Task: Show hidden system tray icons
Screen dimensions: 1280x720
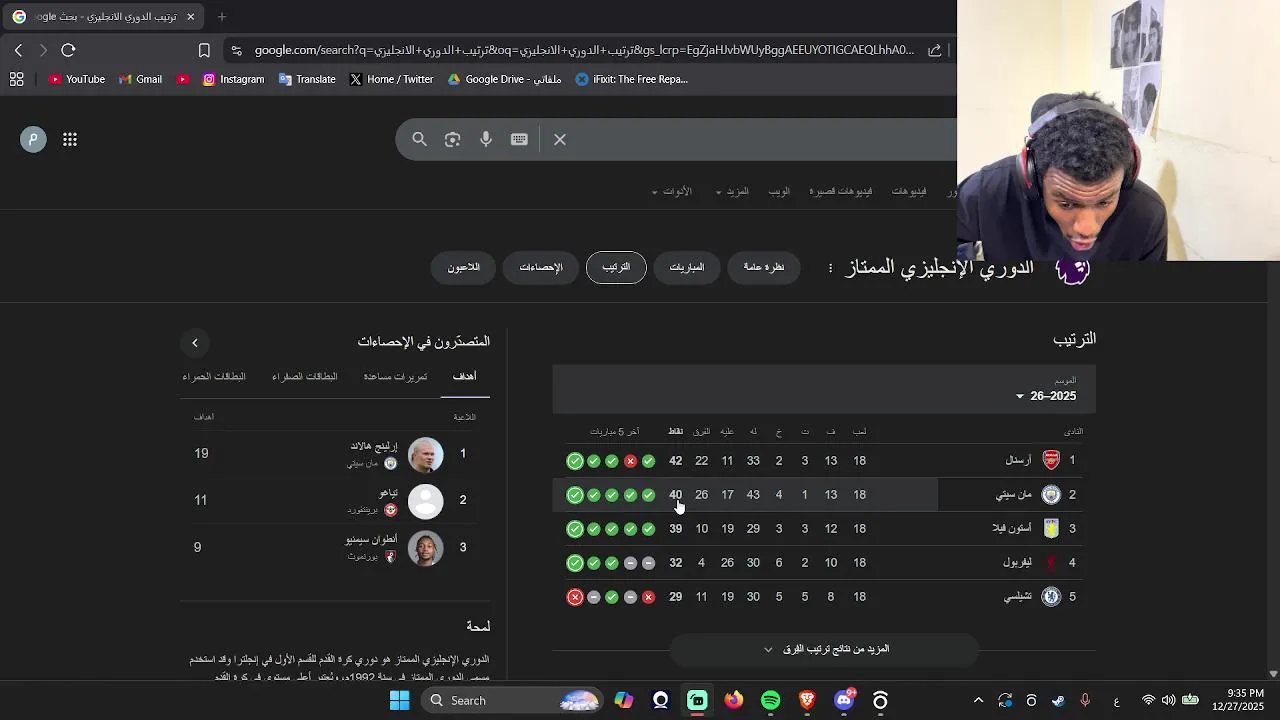Action: click(x=979, y=701)
